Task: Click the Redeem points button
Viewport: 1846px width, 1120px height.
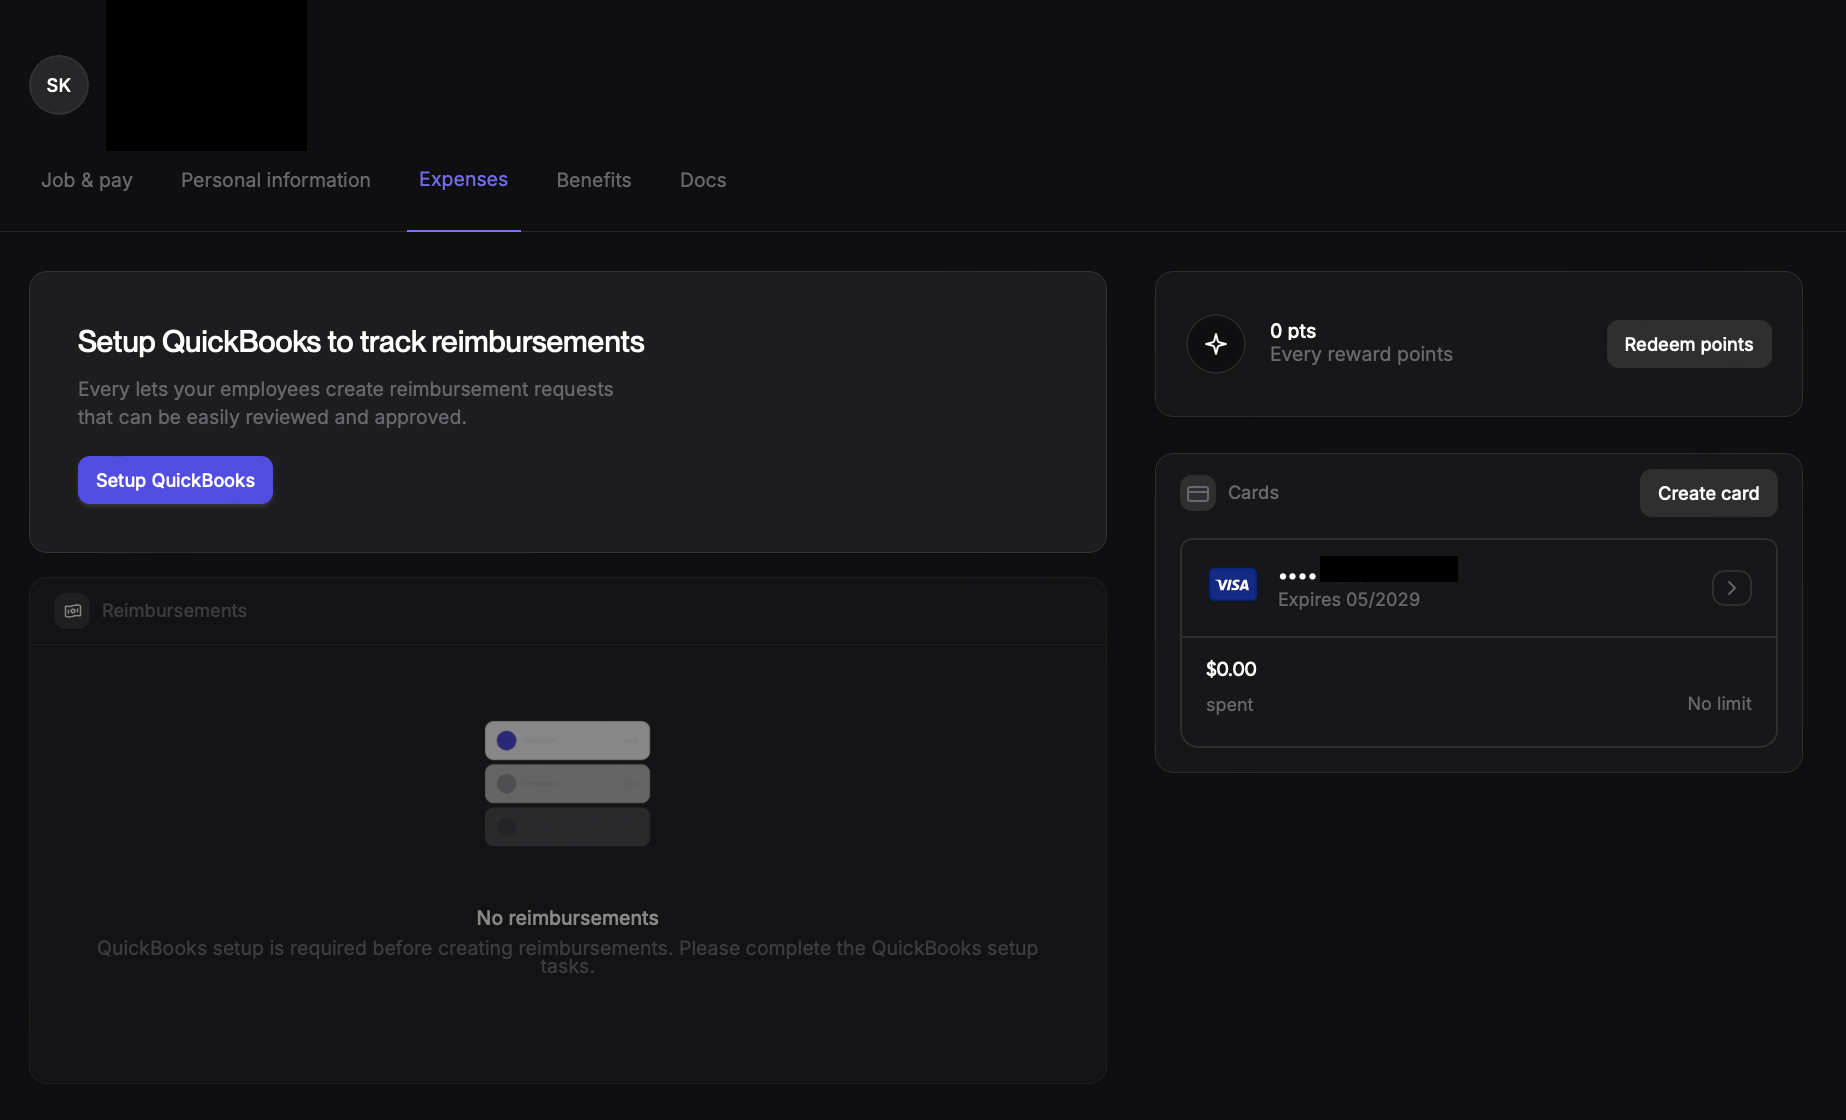Action: click(1688, 344)
